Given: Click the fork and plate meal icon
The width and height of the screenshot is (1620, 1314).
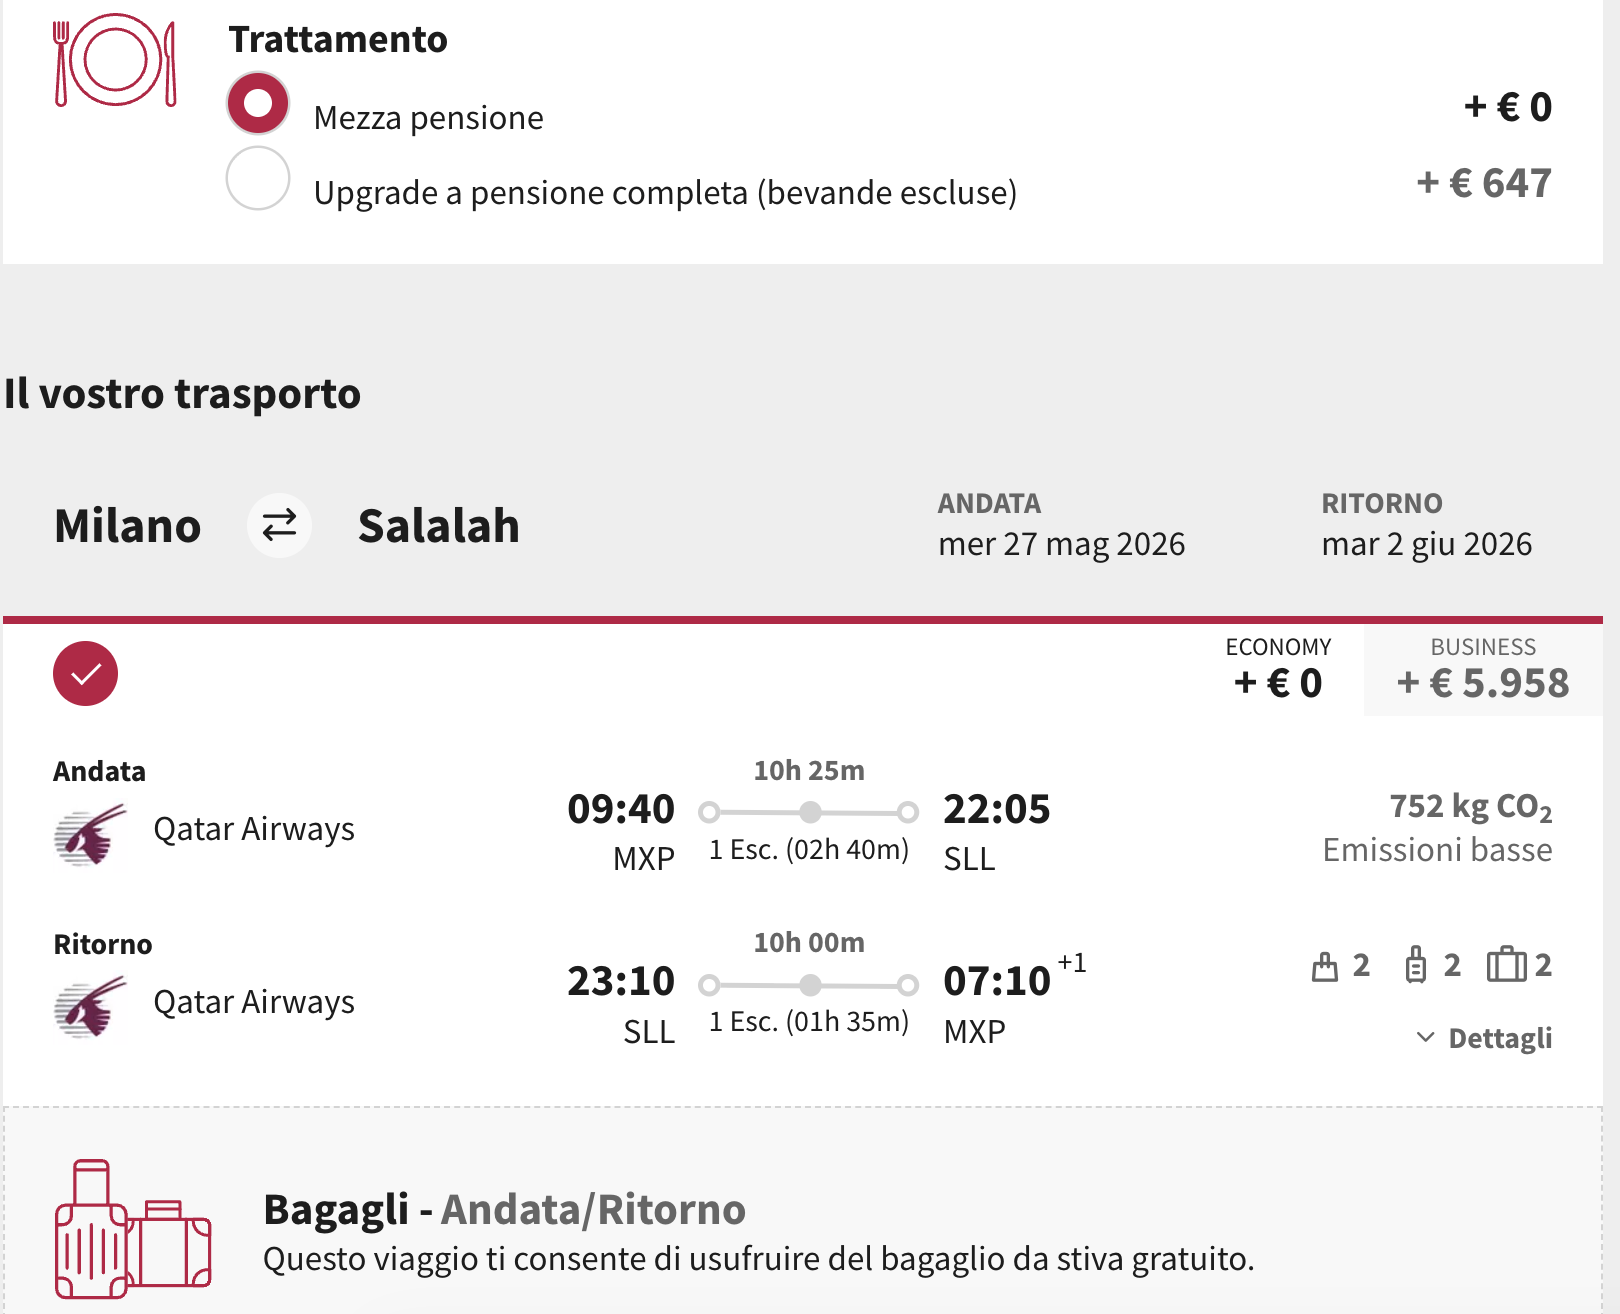Looking at the screenshot, I should (115, 60).
